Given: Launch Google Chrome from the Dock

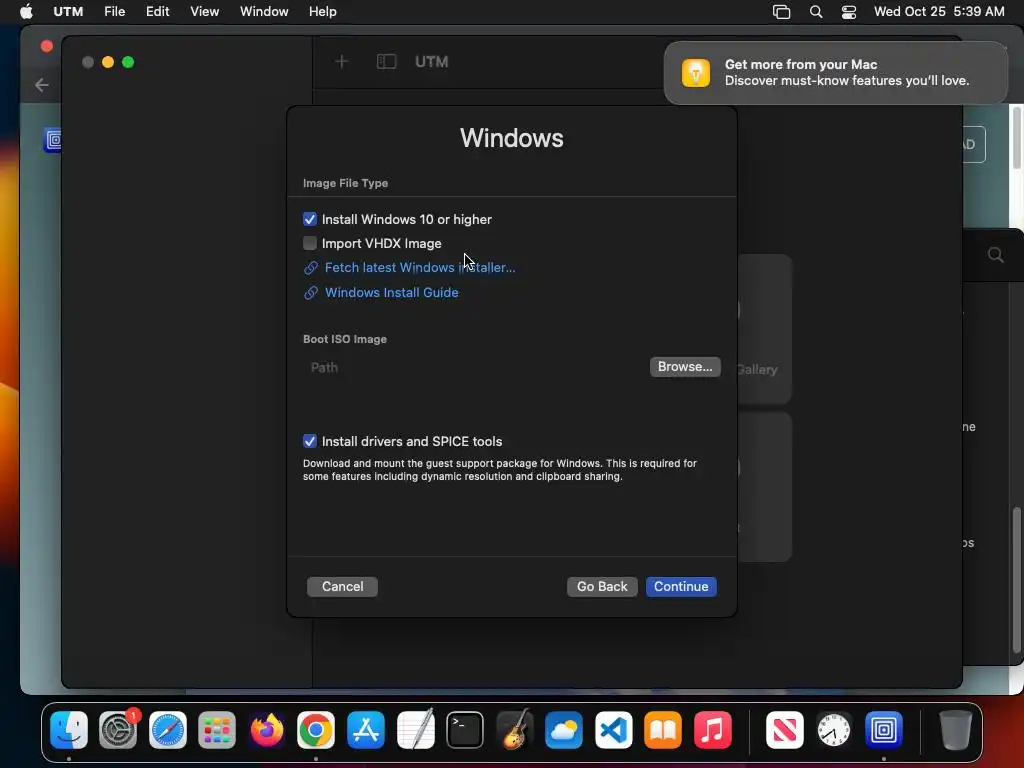Looking at the screenshot, I should 316,729.
